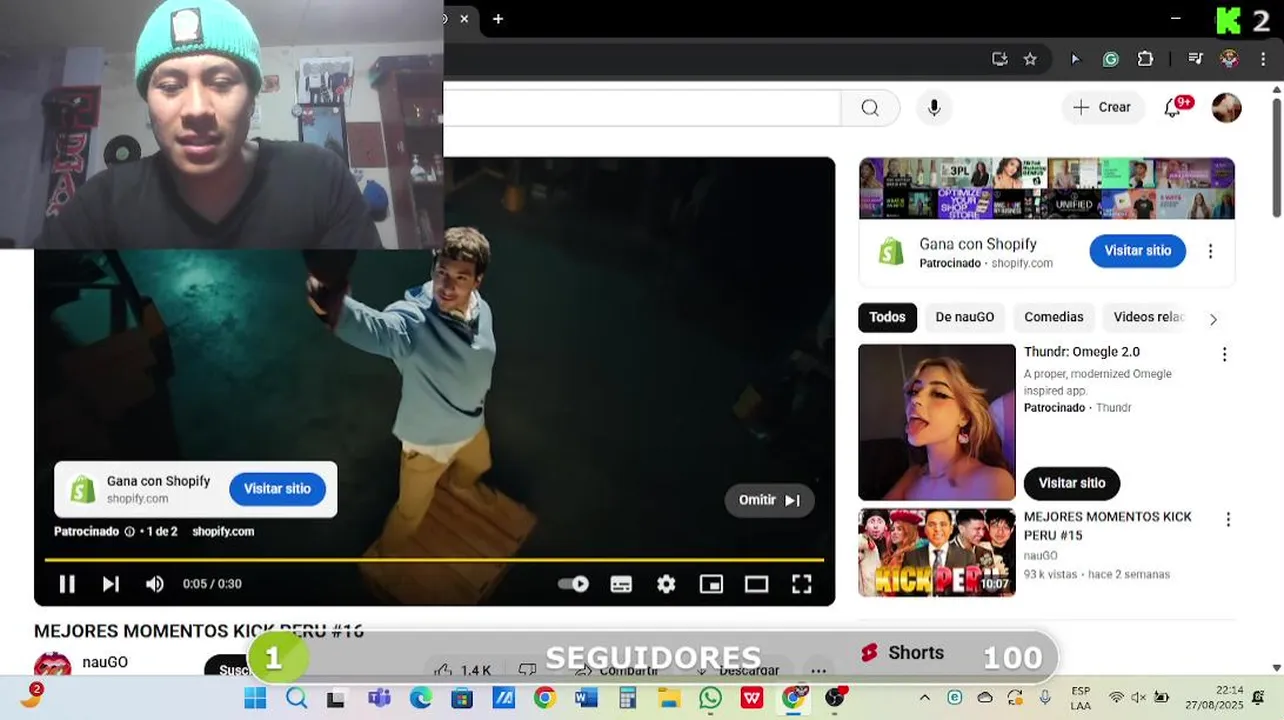Open options menu for Thundr ad

pos(1224,355)
